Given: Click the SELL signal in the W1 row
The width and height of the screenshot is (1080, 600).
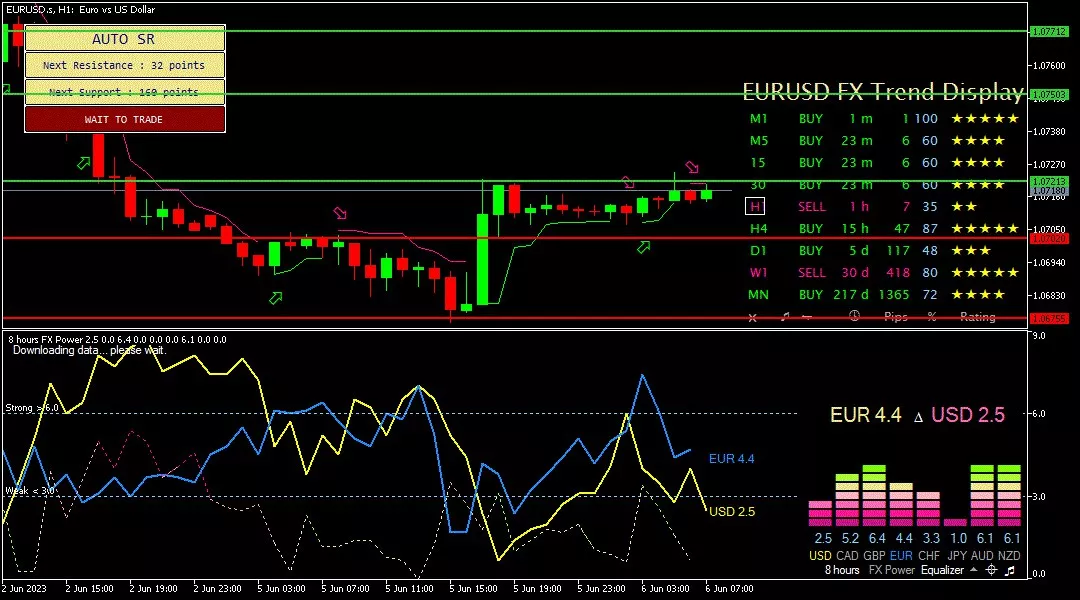Looking at the screenshot, I should coord(811,273).
